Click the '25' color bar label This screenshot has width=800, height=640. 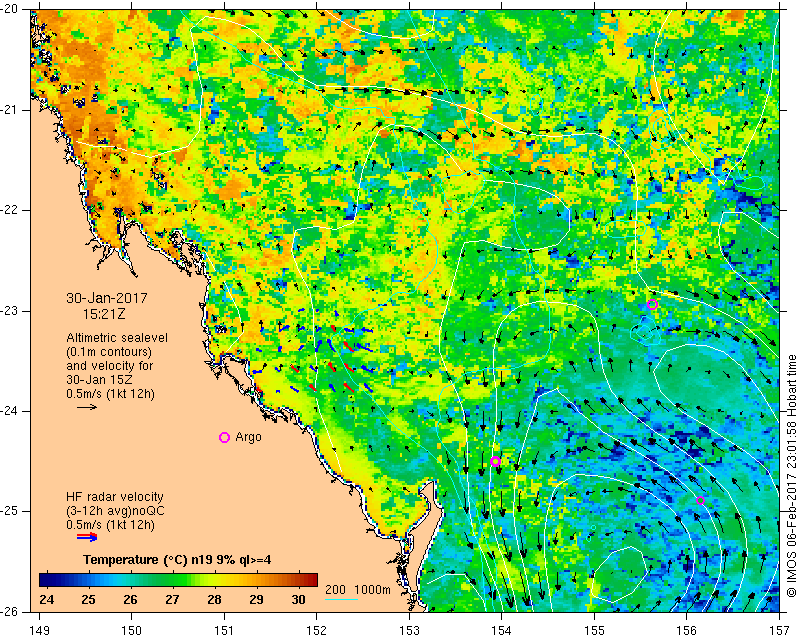coord(88,599)
